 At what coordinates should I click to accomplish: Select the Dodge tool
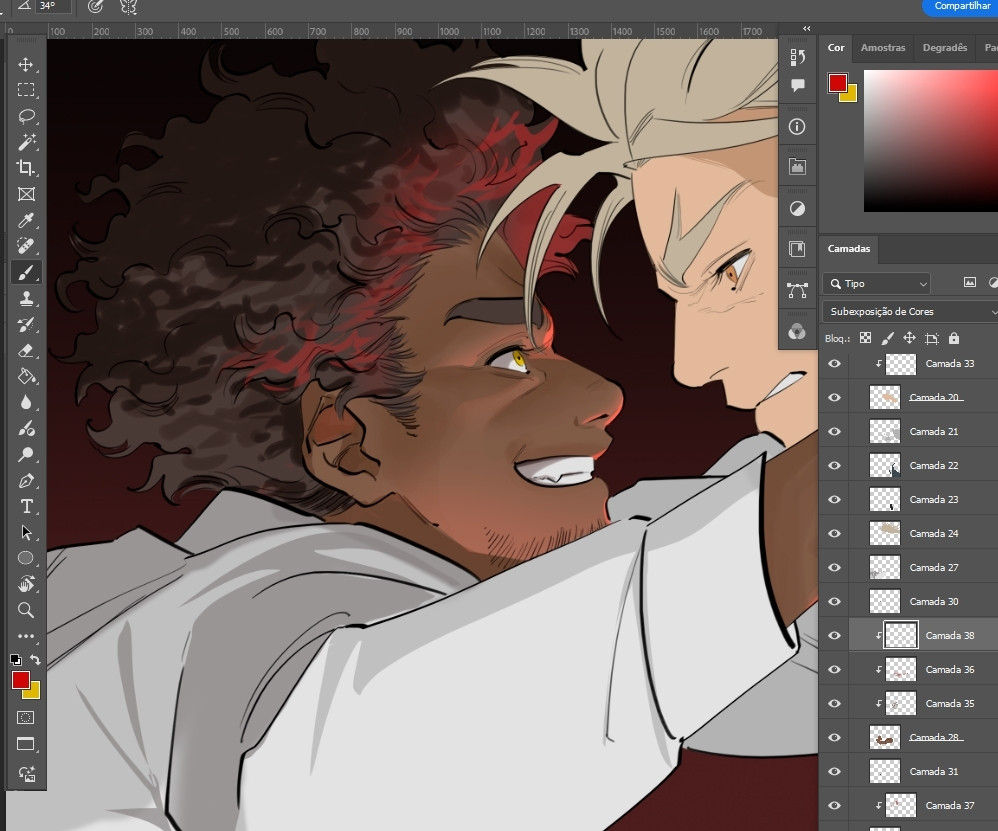[x=25, y=454]
